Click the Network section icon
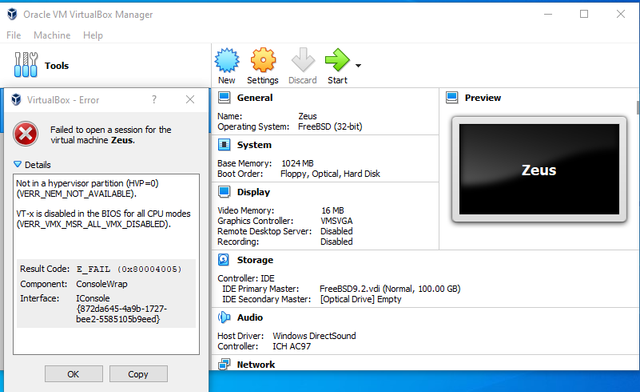Image resolution: width=640 pixels, height=392 pixels. [224, 364]
